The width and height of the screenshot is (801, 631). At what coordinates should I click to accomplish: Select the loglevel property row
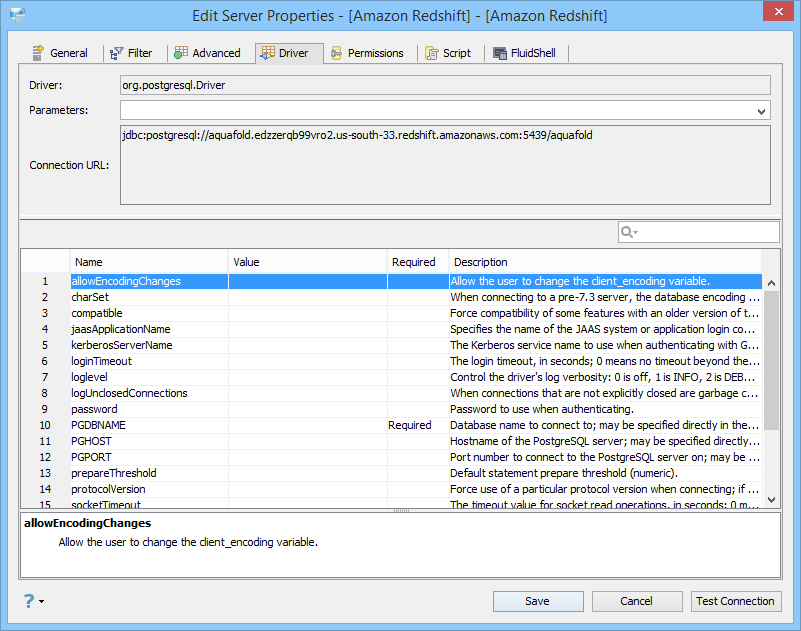pyautogui.click(x=391, y=377)
